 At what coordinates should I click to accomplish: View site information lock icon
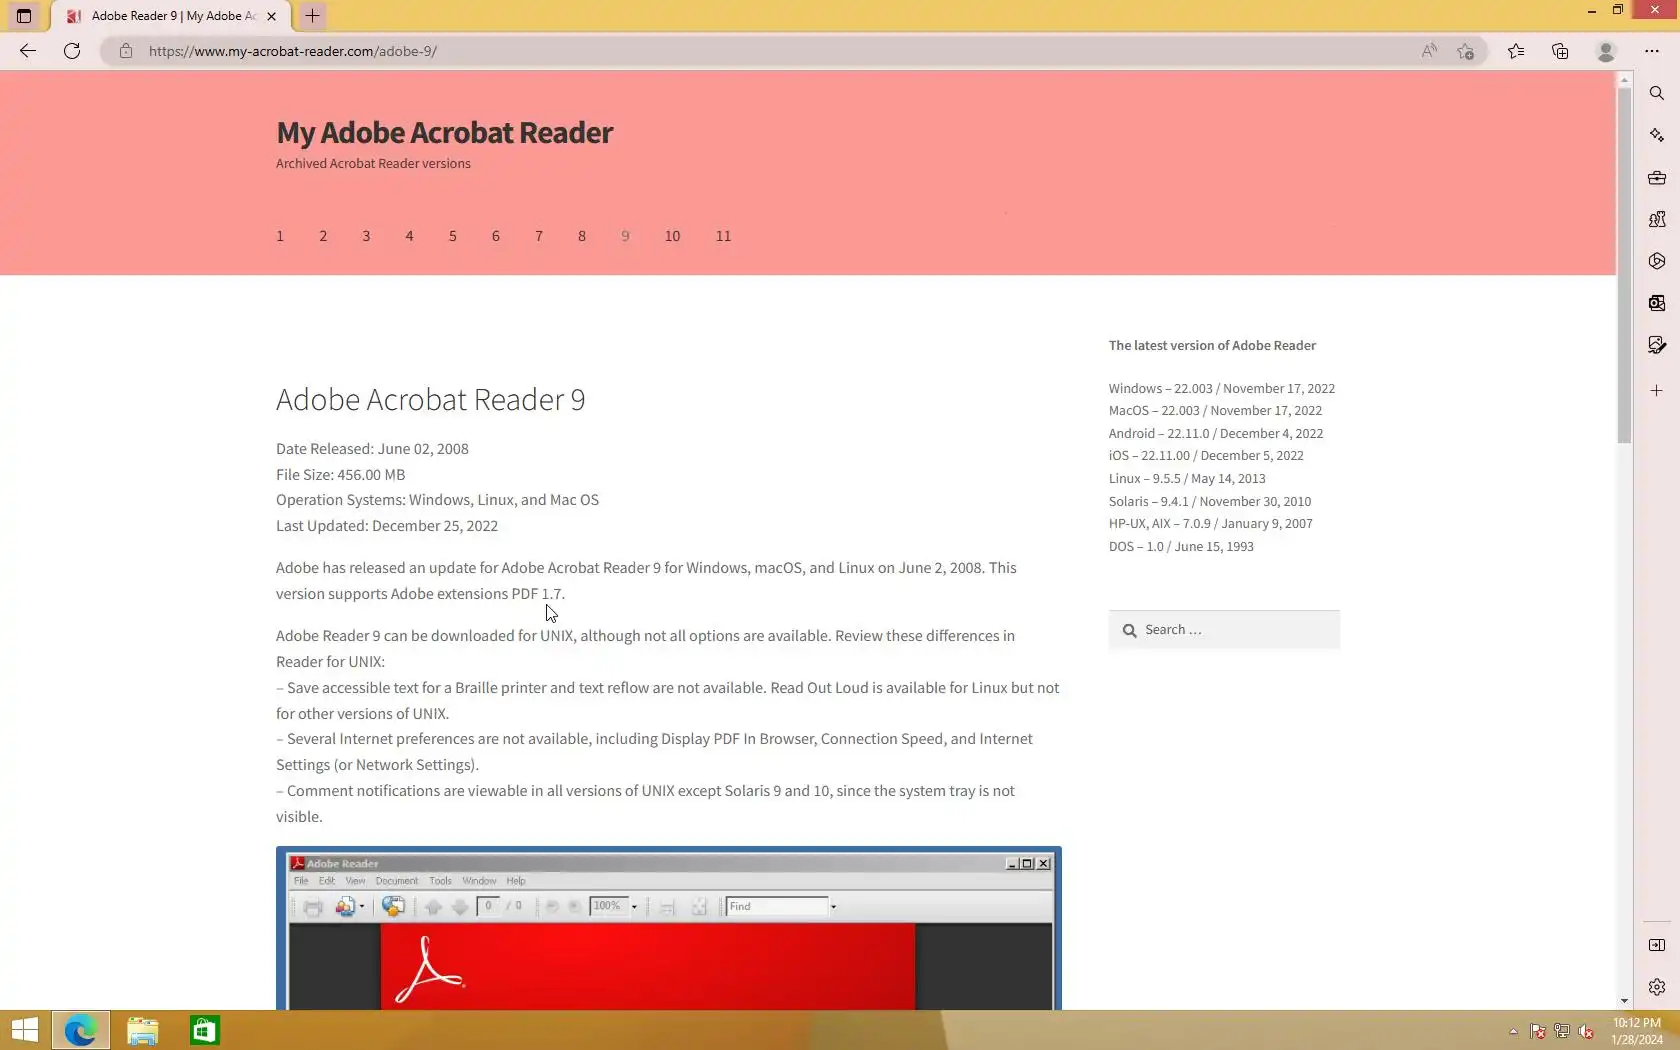[x=125, y=51]
